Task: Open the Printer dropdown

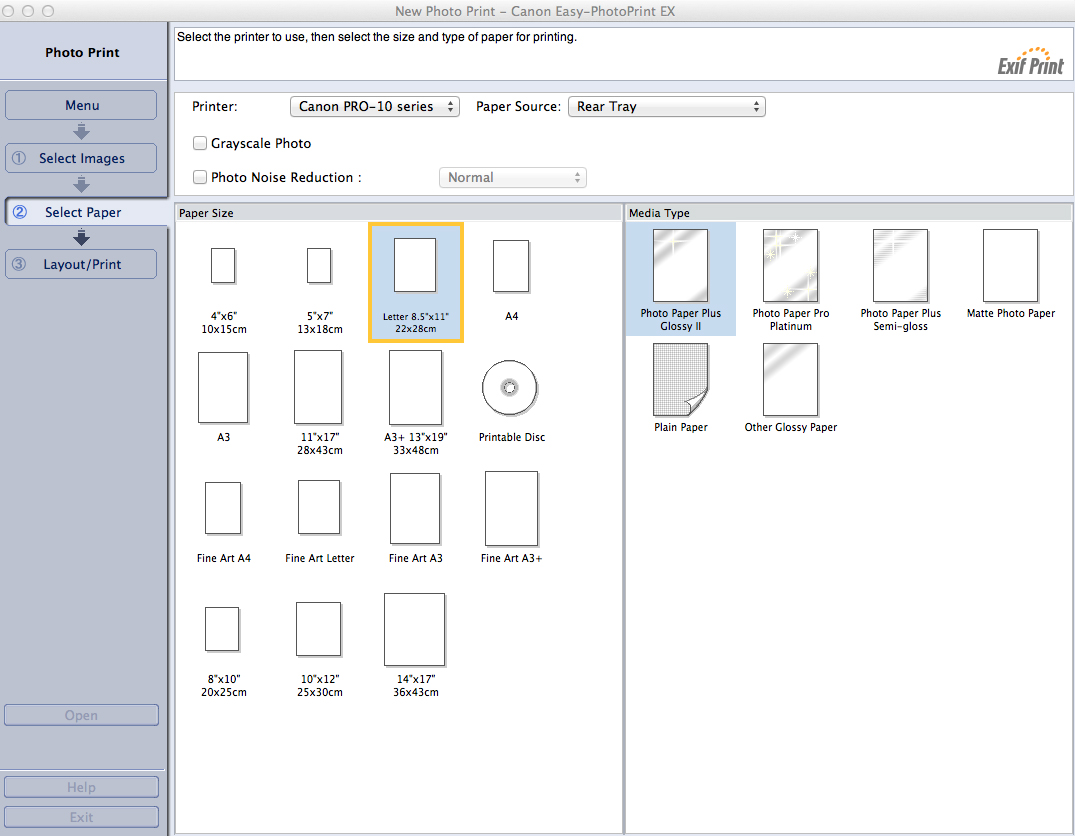Action: tap(375, 106)
